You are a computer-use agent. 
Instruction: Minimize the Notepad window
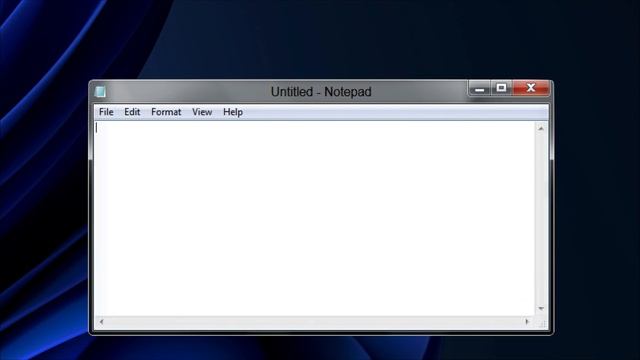[x=480, y=88]
